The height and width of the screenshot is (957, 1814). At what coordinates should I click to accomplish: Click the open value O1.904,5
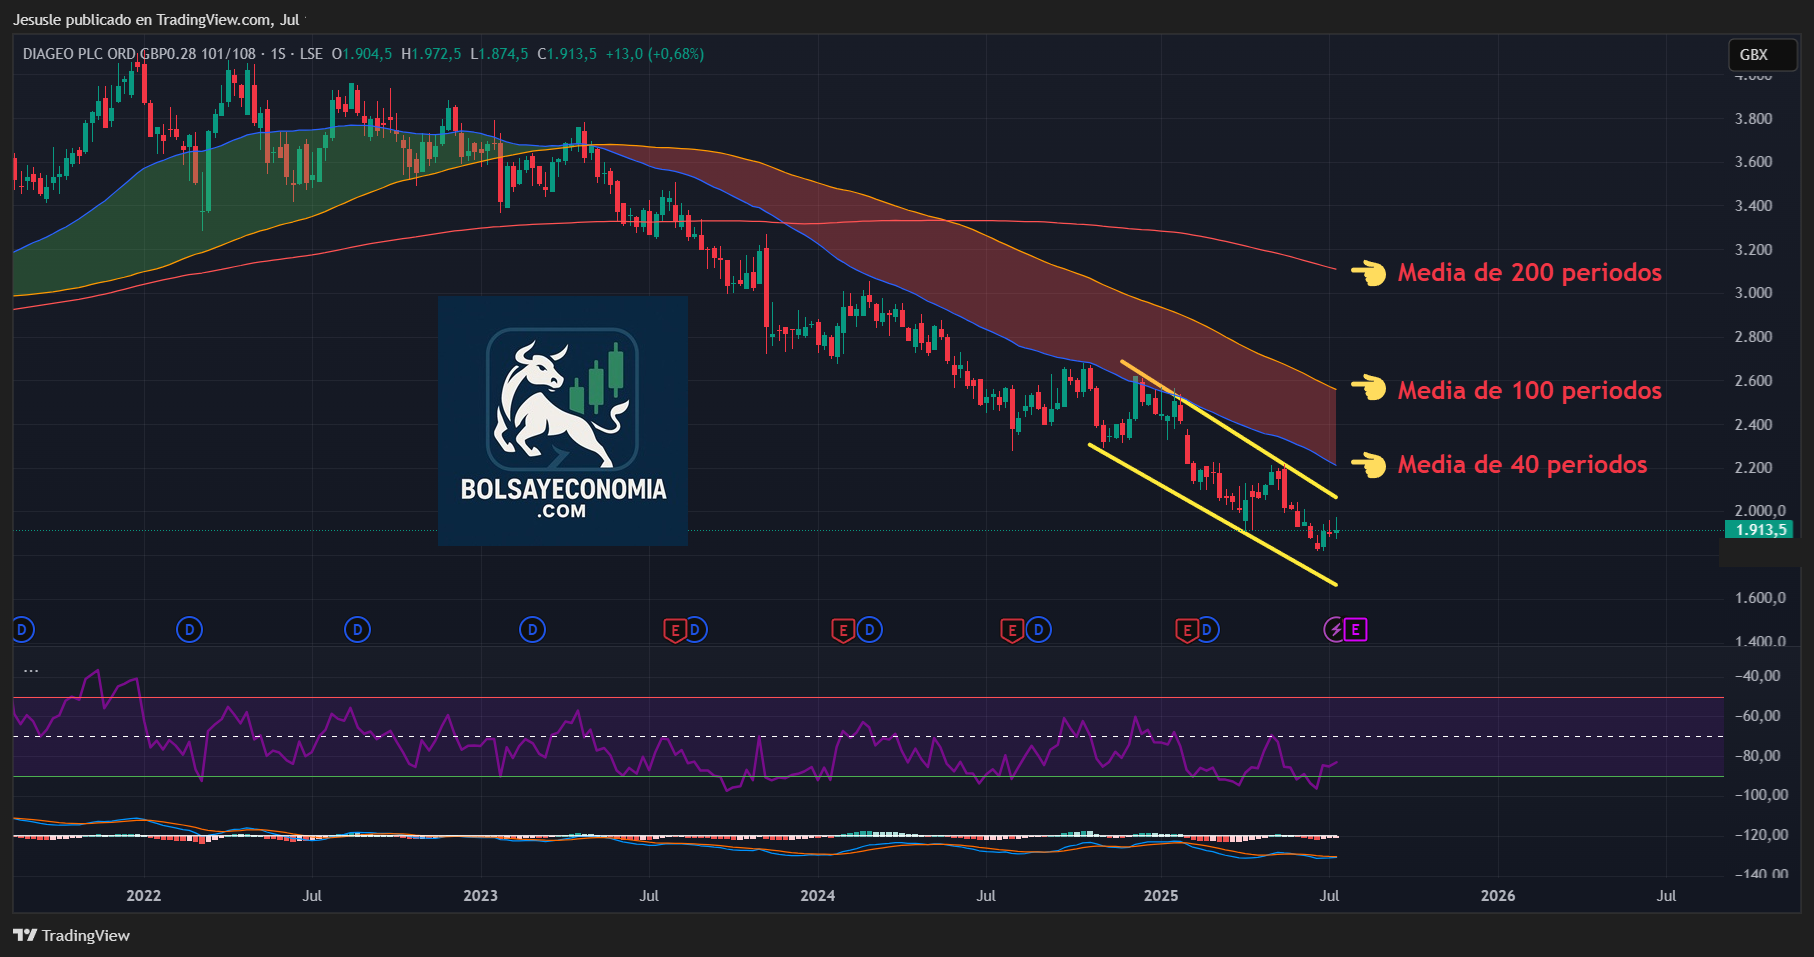[362, 54]
